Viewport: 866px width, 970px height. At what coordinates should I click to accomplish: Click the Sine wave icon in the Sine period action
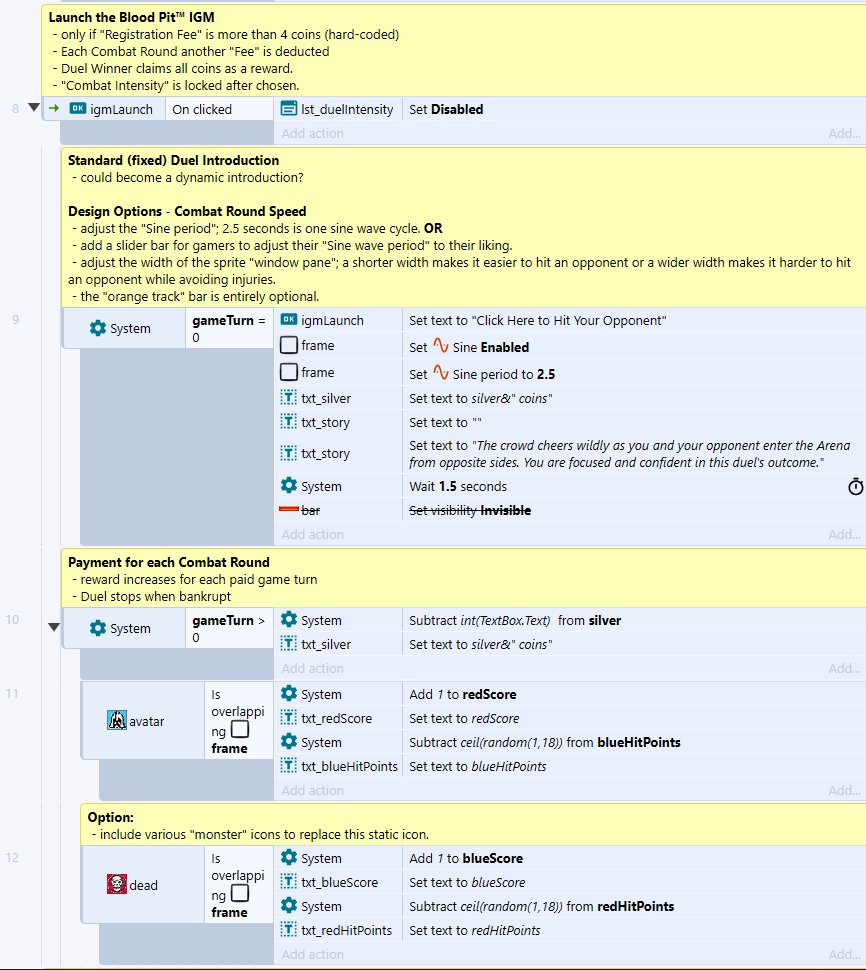click(x=440, y=372)
